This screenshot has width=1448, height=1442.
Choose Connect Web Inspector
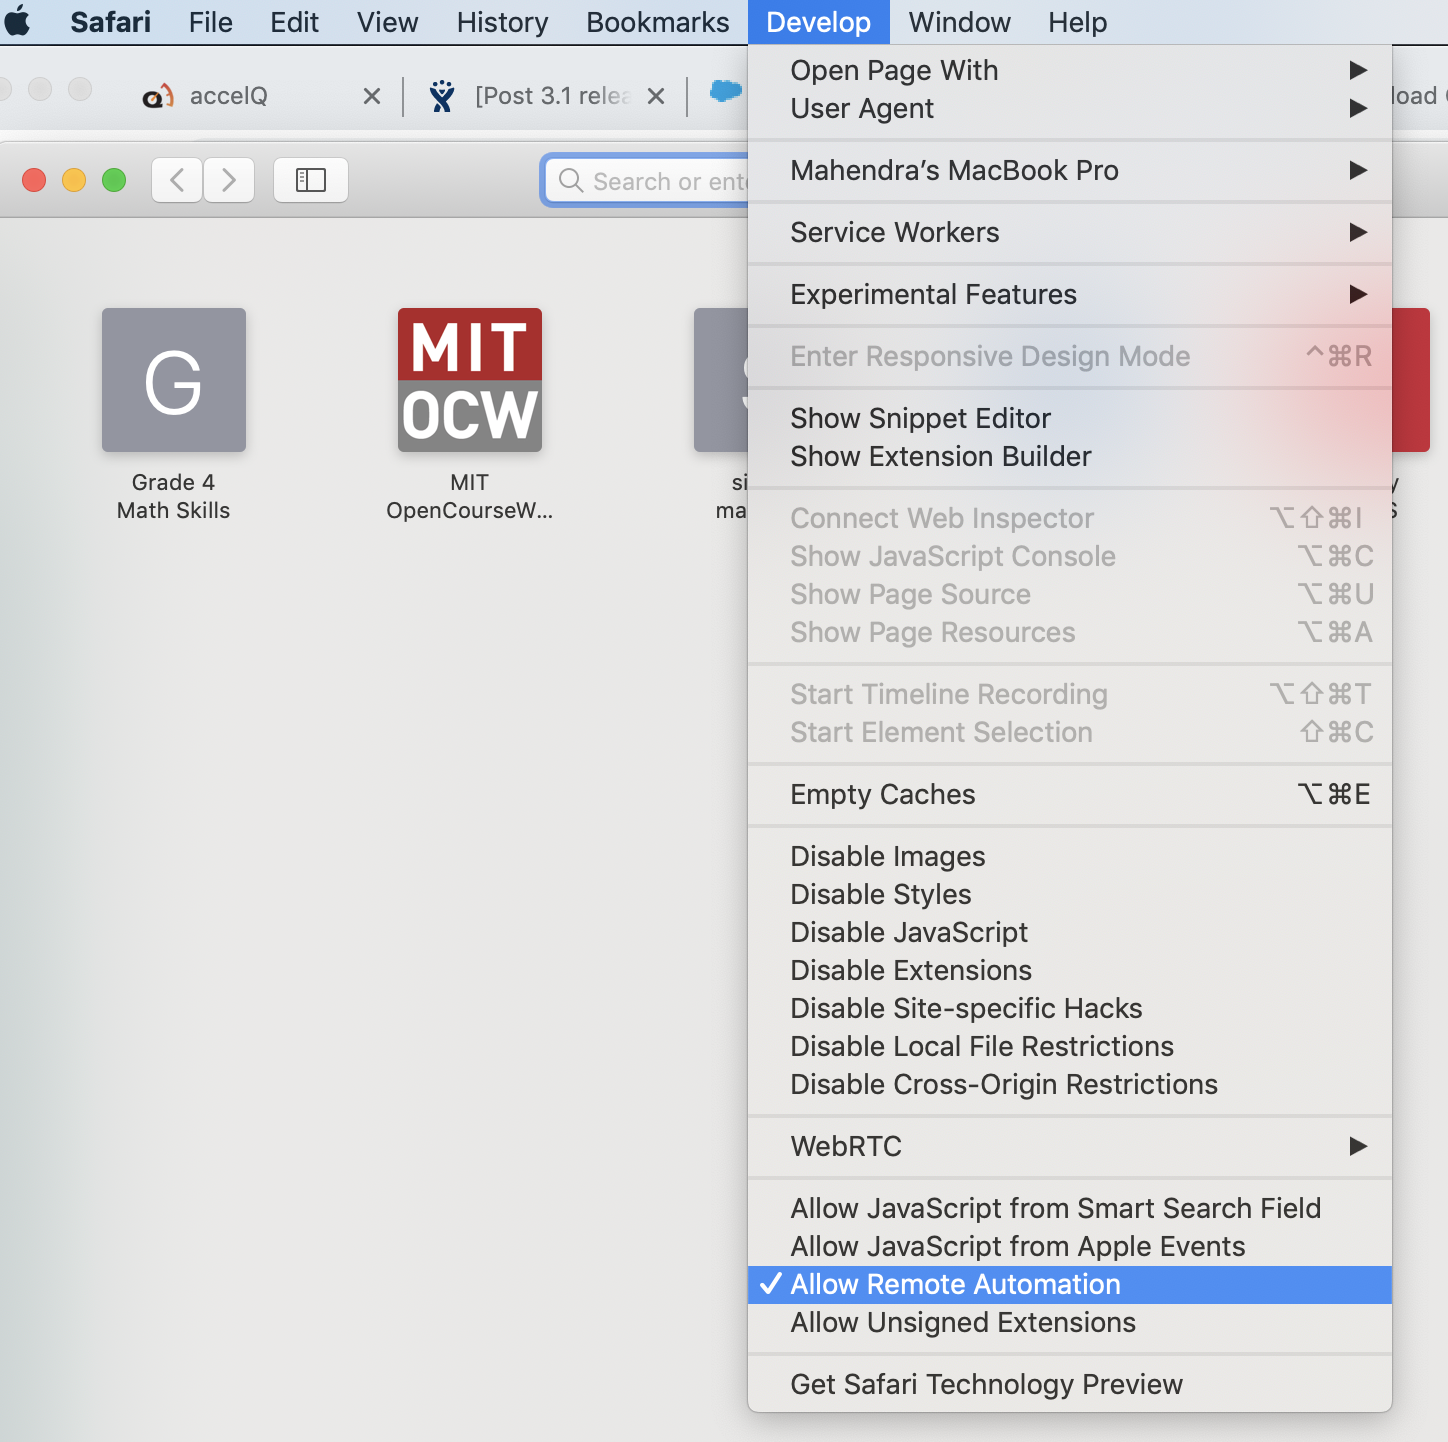pyautogui.click(x=1070, y=518)
